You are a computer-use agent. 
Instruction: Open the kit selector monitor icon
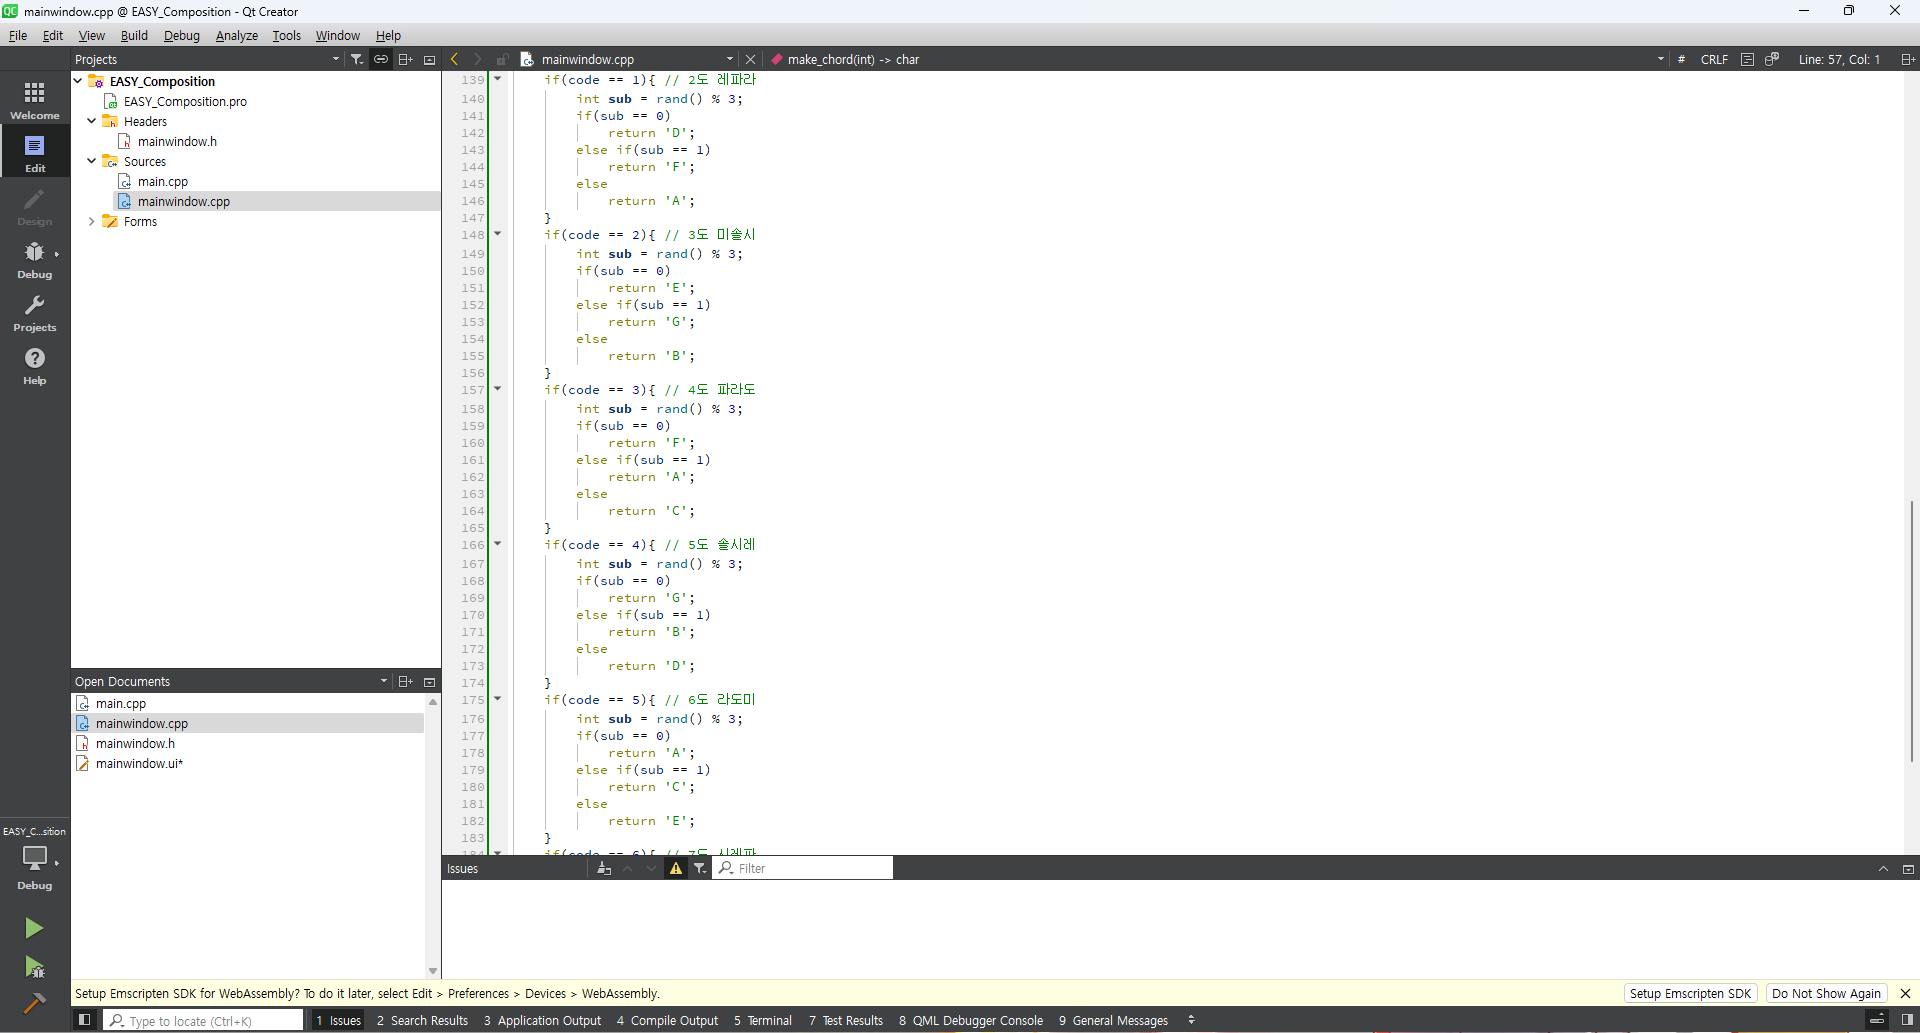coord(35,858)
